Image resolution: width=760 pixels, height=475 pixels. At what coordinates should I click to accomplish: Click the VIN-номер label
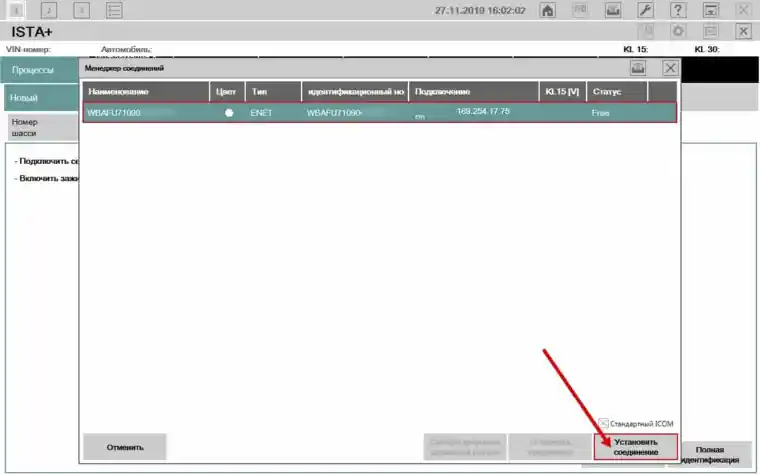coord(28,49)
